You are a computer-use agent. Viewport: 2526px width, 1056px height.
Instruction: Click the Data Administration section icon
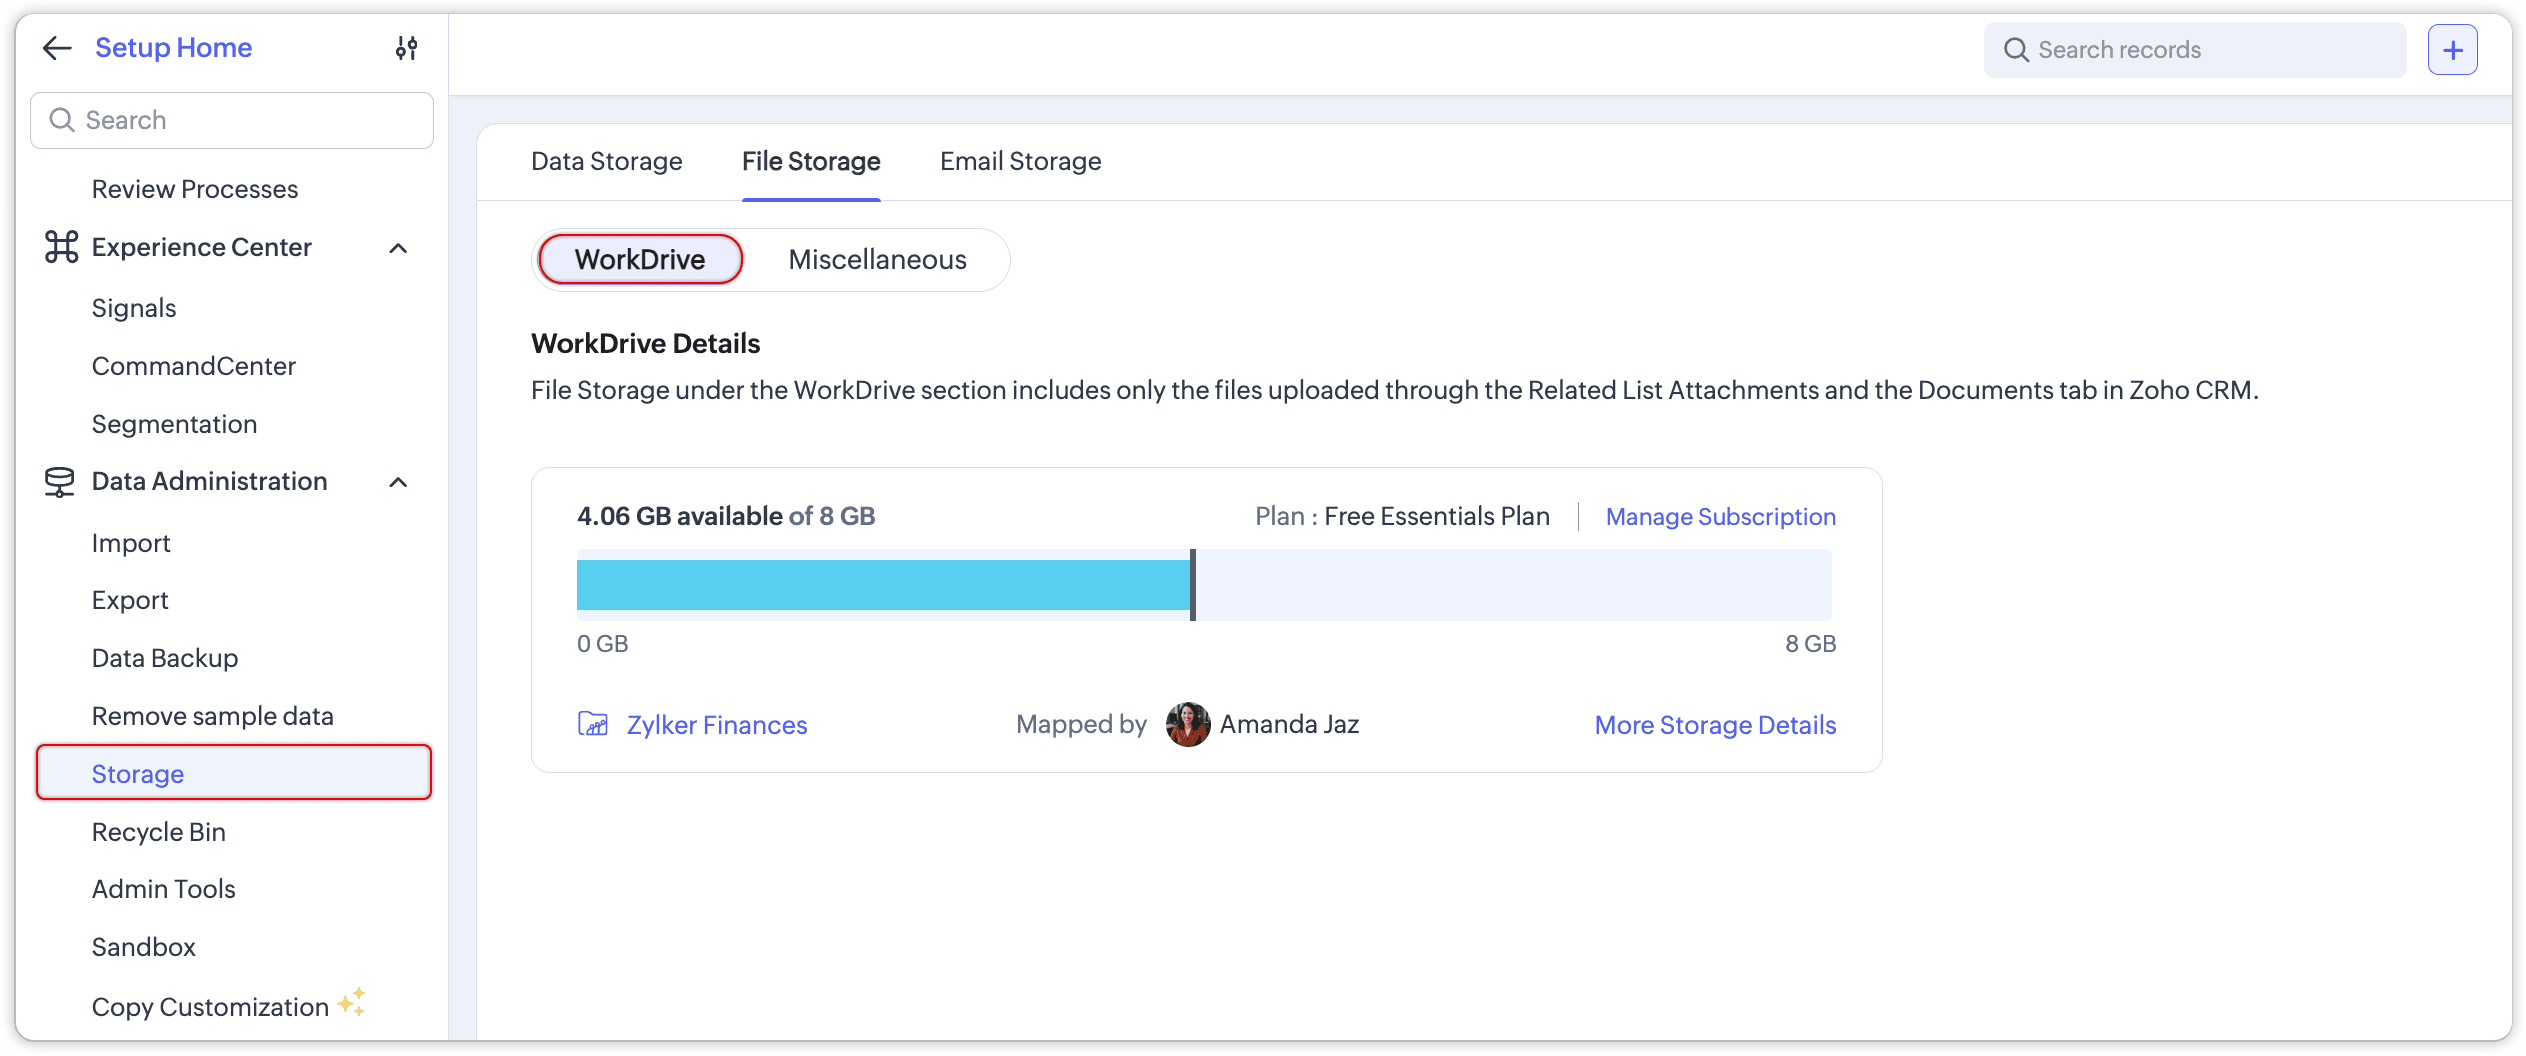point(60,482)
